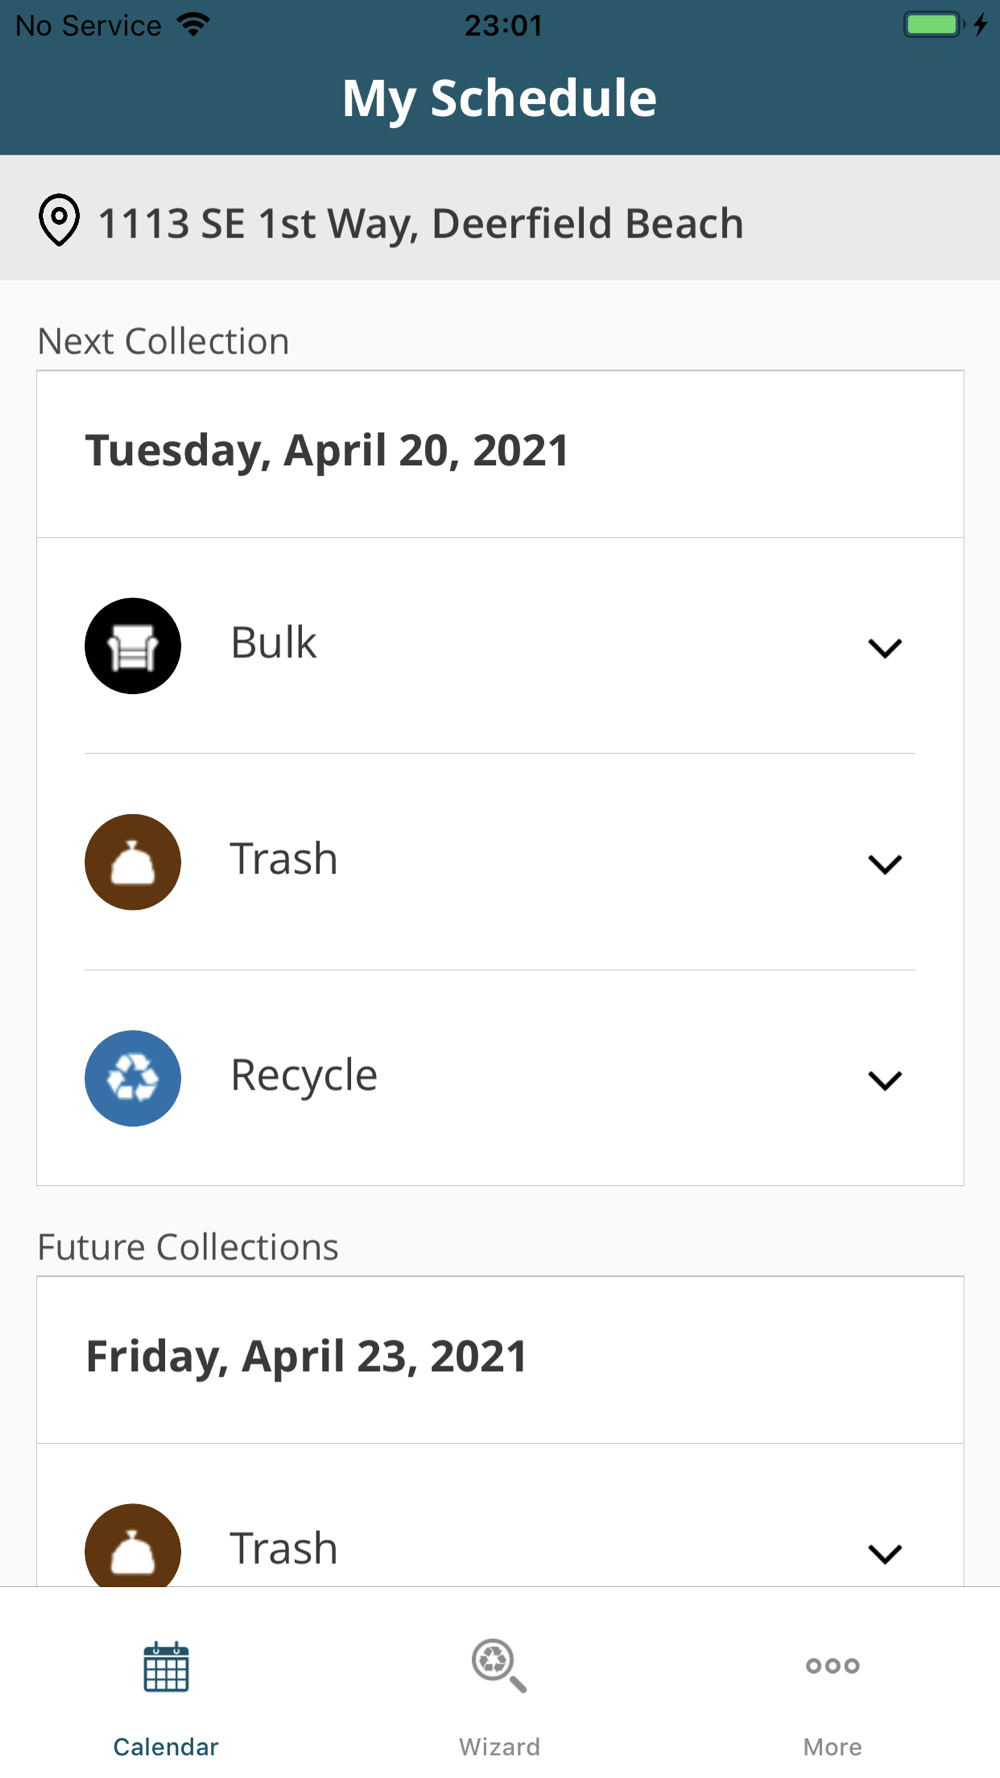Expand the Recycle collection chevron
The height and width of the screenshot is (1778, 1000).
point(885,1080)
